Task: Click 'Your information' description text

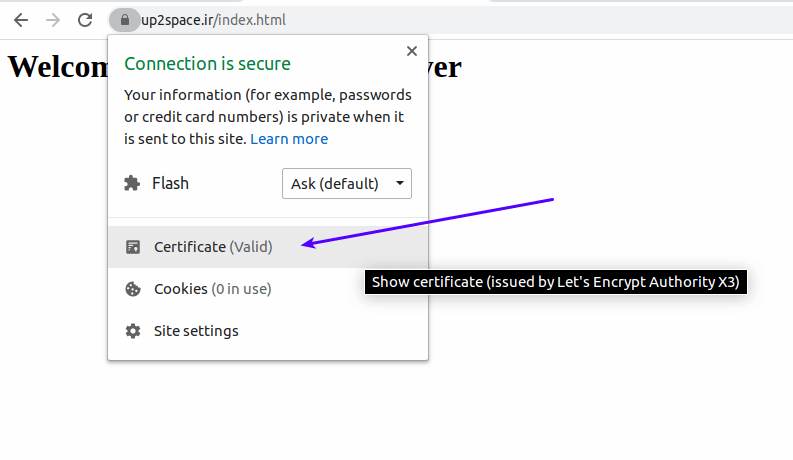Action: [x=268, y=117]
